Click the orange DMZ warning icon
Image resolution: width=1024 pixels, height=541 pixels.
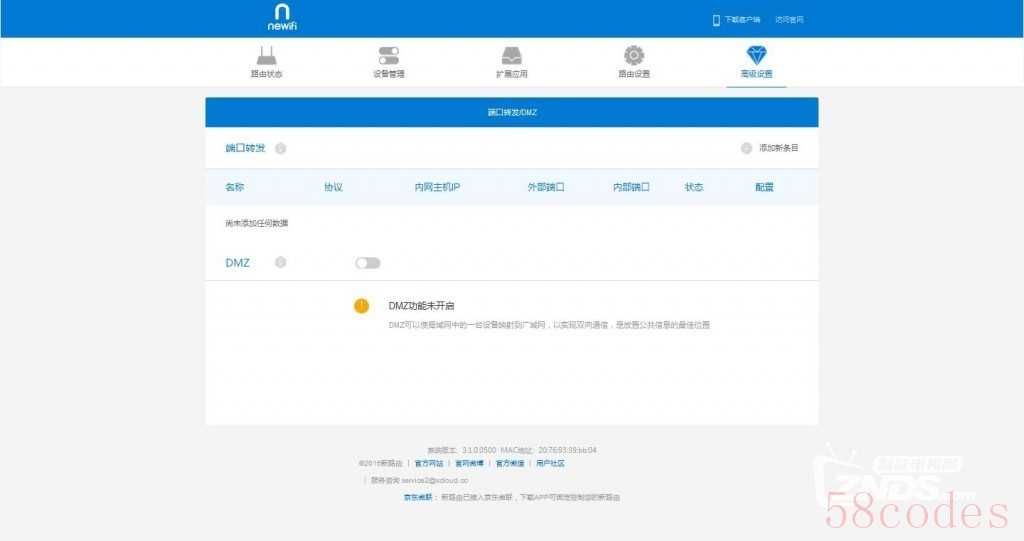tap(362, 306)
